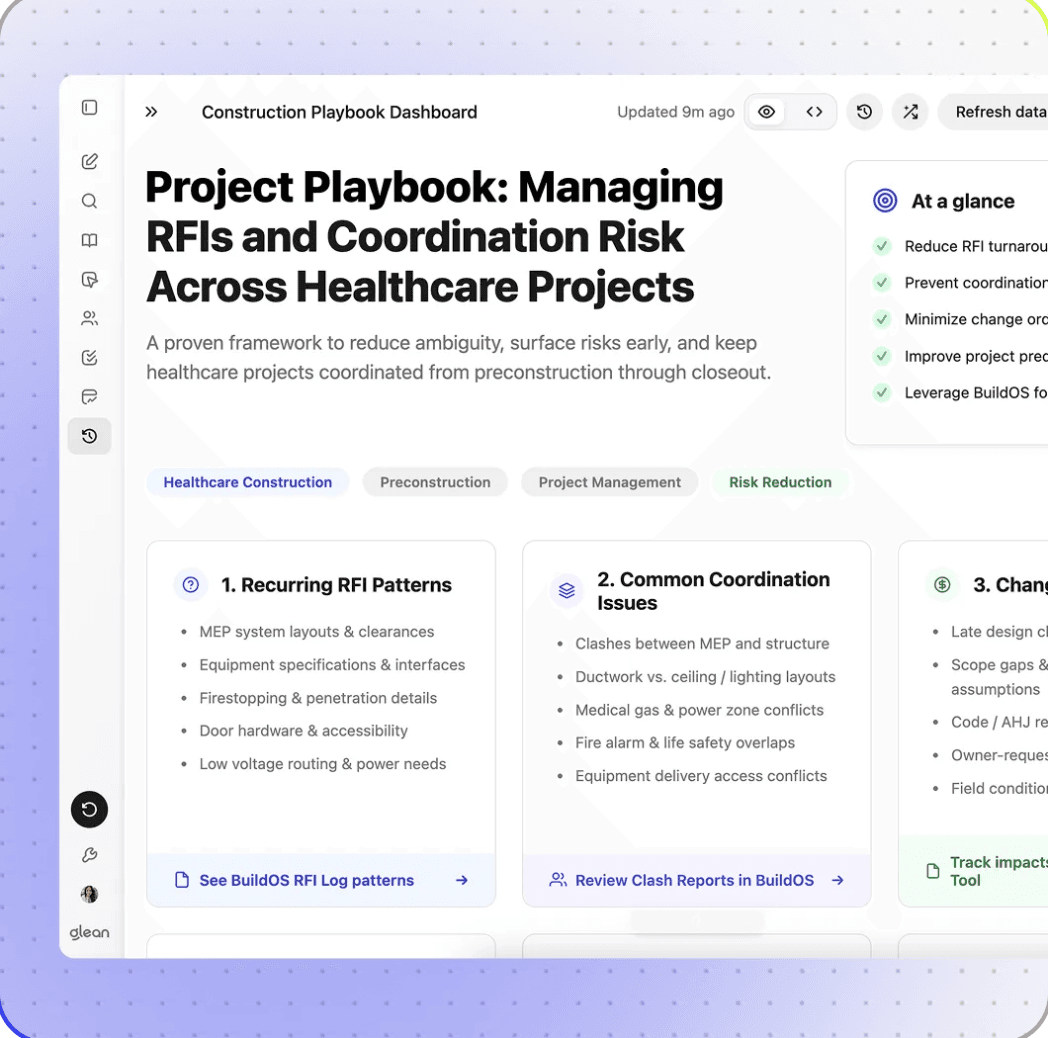
Task: Select Healthcare Construction tag
Action: (248, 482)
